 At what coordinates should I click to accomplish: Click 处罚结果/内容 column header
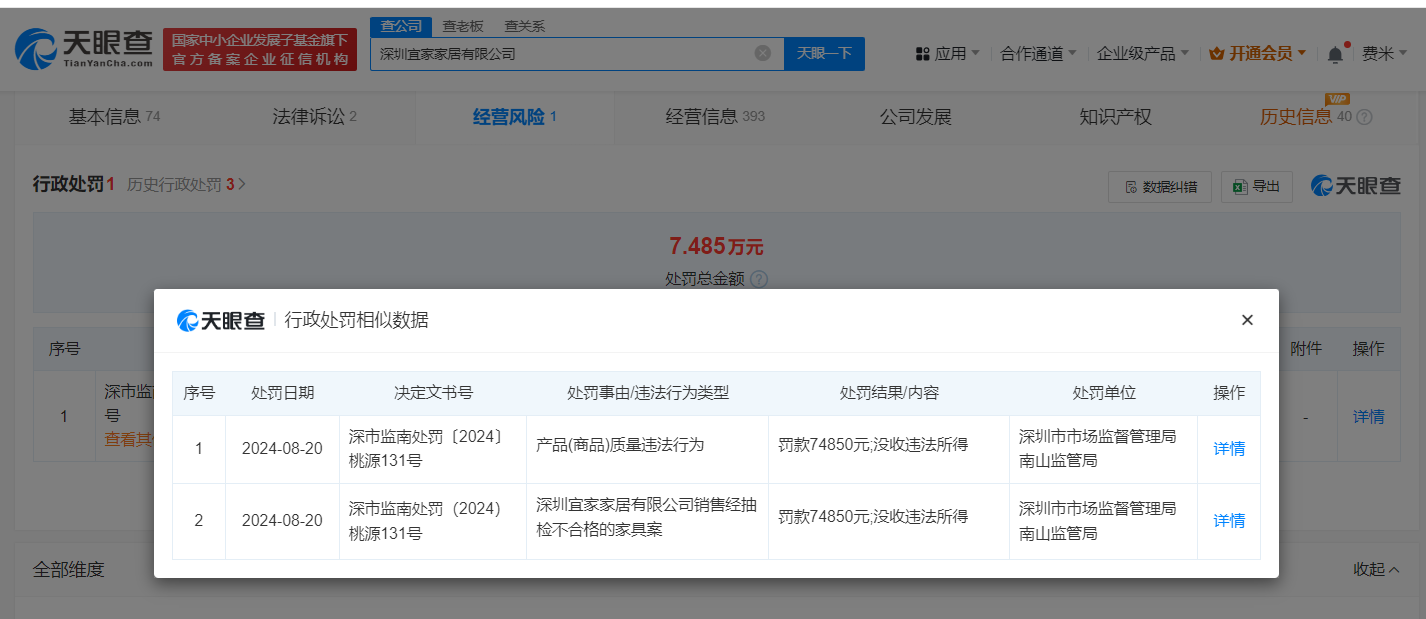tap(889, 393)
